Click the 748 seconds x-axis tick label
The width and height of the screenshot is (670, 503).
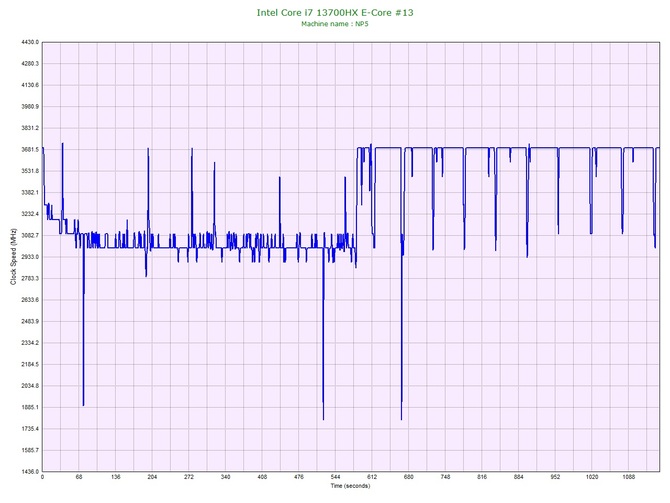point(446,477)
